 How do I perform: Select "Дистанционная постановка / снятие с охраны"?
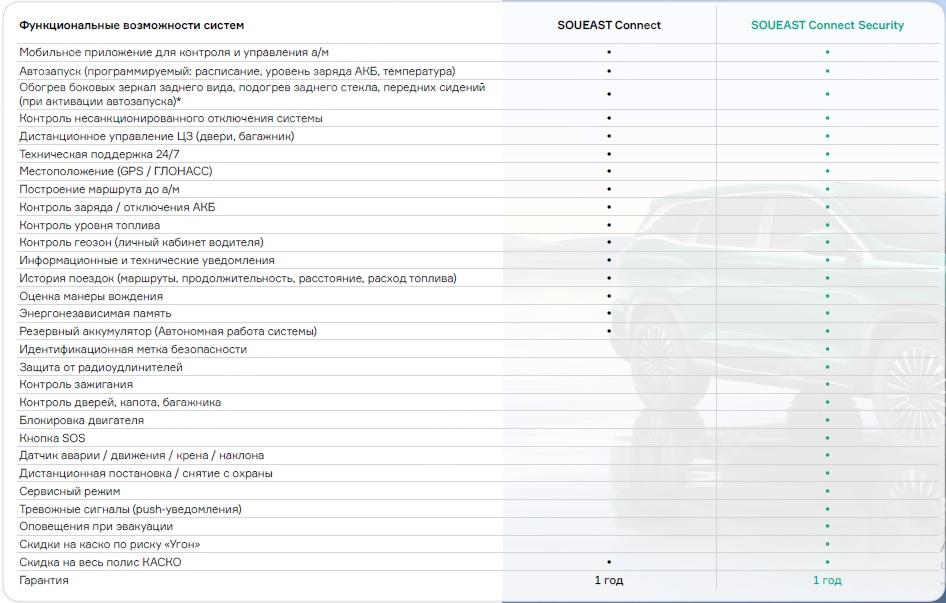tap(146, 474)
